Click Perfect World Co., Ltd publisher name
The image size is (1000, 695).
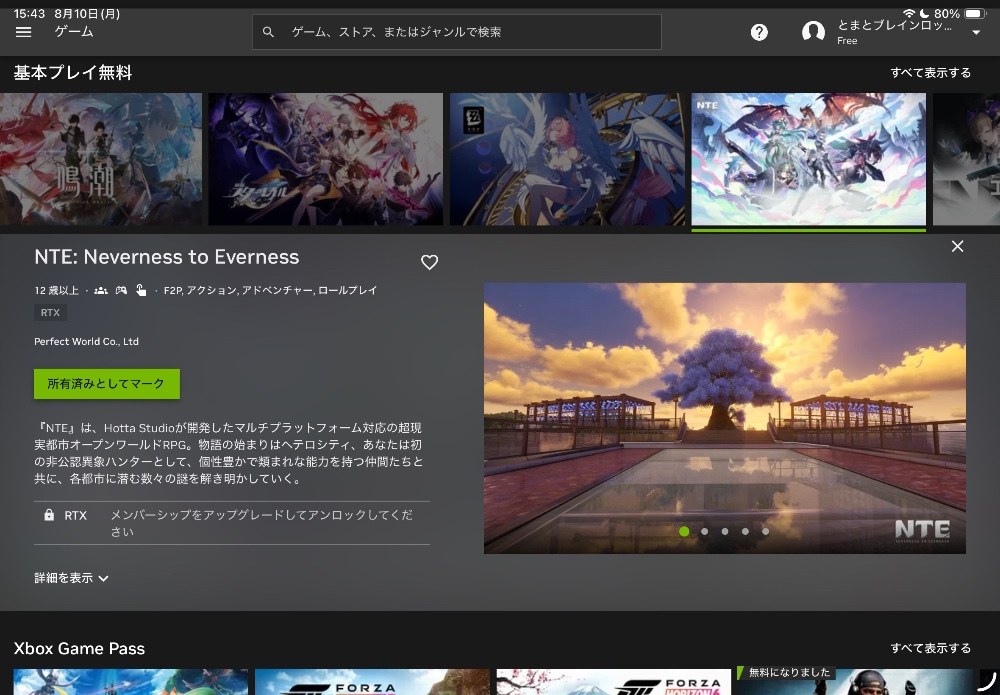[x=86, y=342]
